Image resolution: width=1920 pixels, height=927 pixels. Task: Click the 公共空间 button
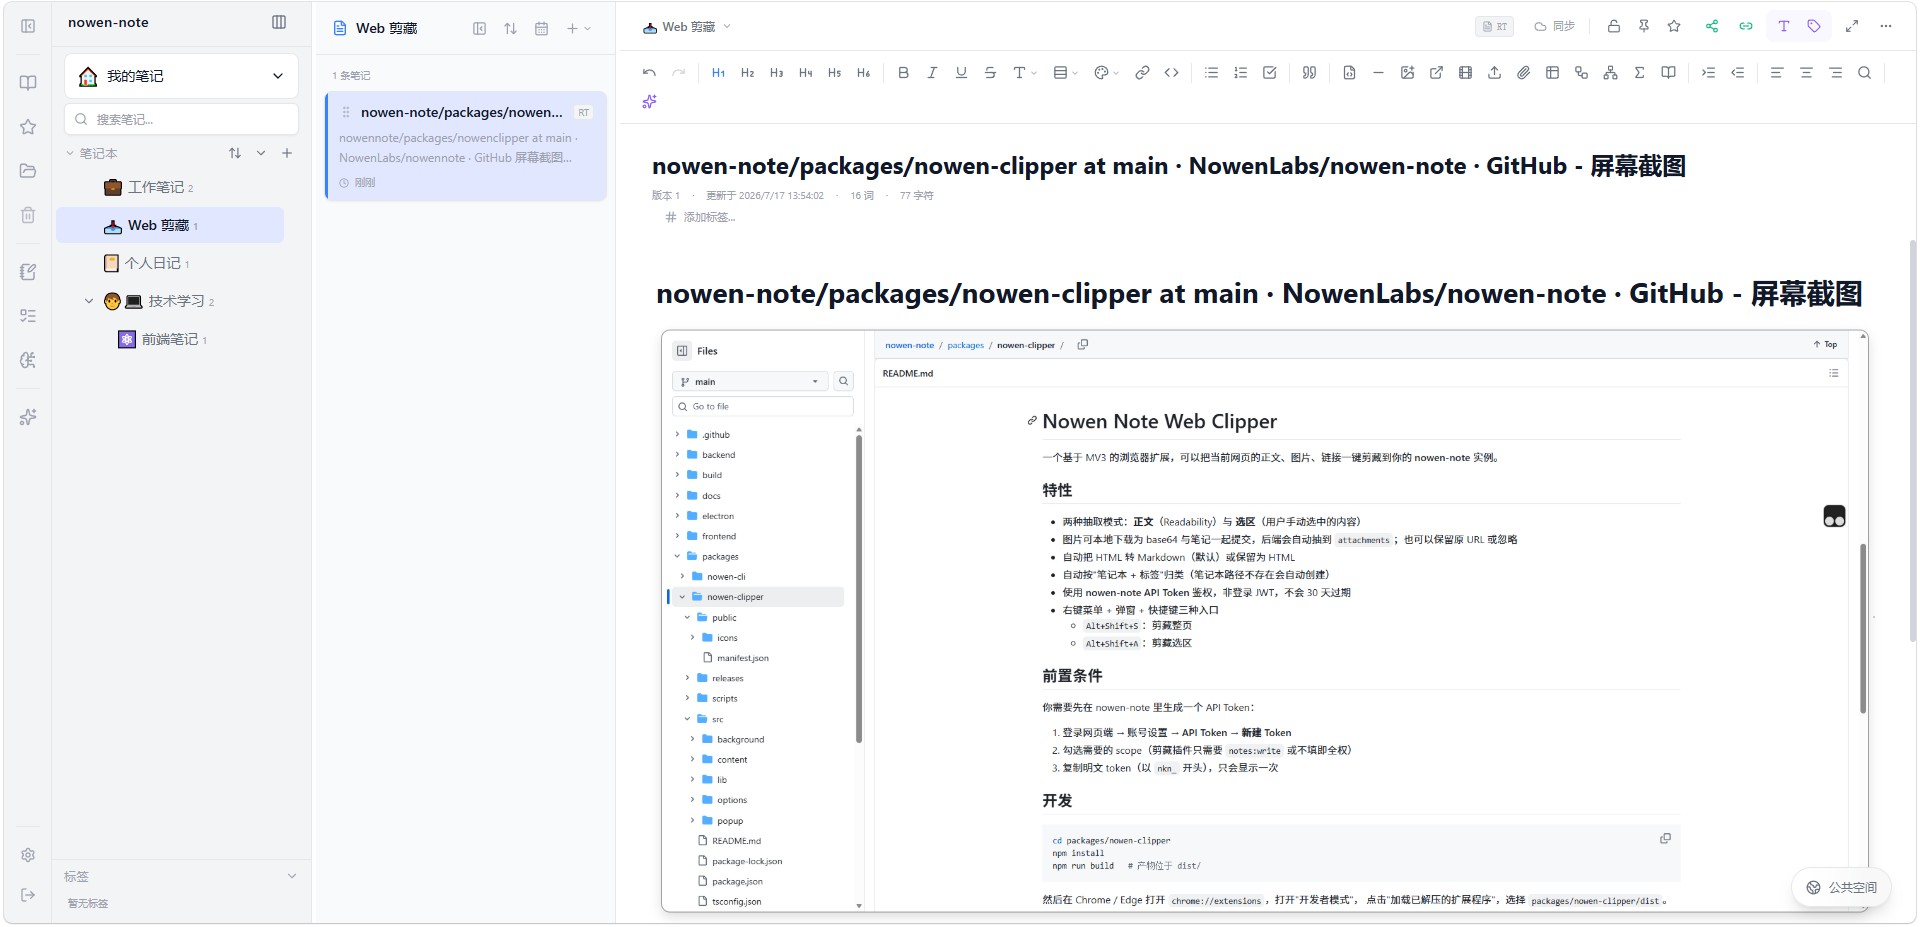tap(1841, 887)
